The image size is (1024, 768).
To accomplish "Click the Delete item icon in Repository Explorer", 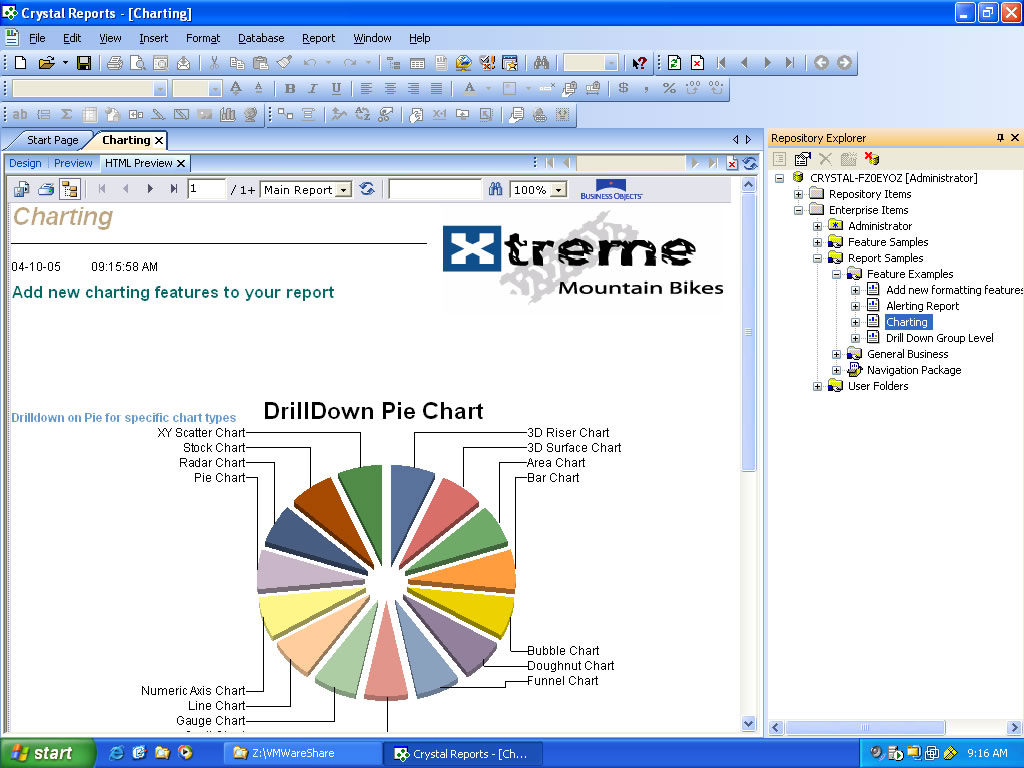I will (x=825, y=159).
